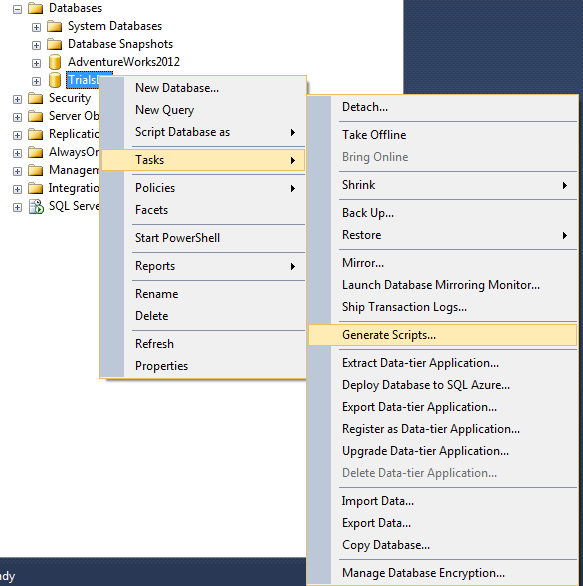Screen dimensions: 583x586
Task: Select Deploy Database to SQL Azure...
Action: point(442,385)
